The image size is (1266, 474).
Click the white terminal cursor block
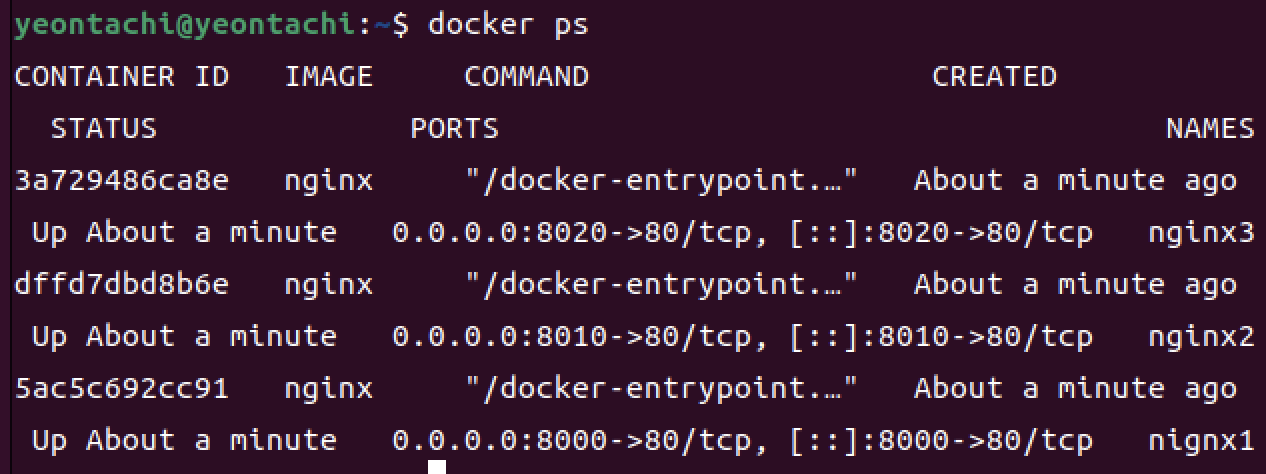(436, 467)
